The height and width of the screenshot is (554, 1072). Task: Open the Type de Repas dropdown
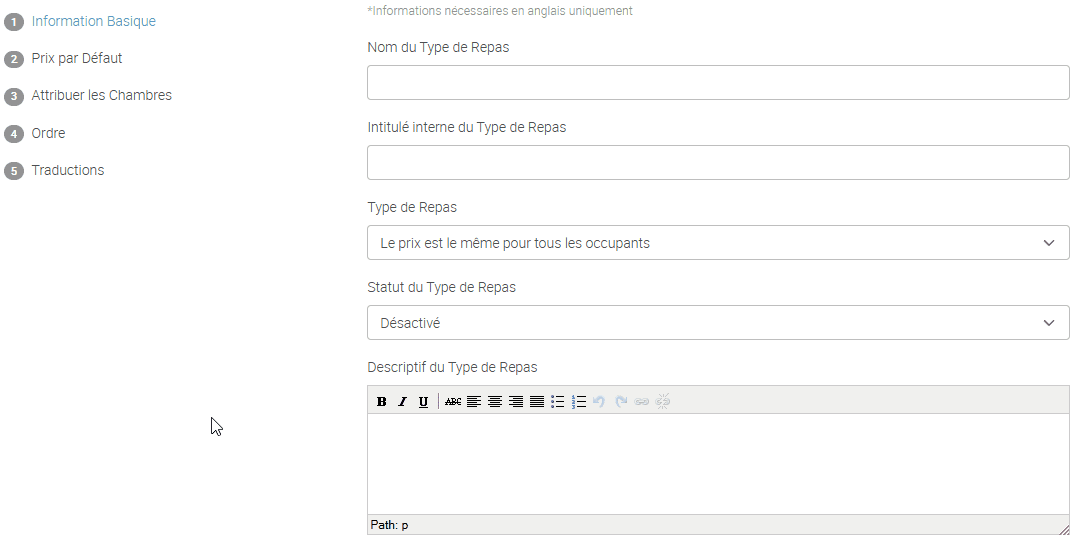pos(717,243)
